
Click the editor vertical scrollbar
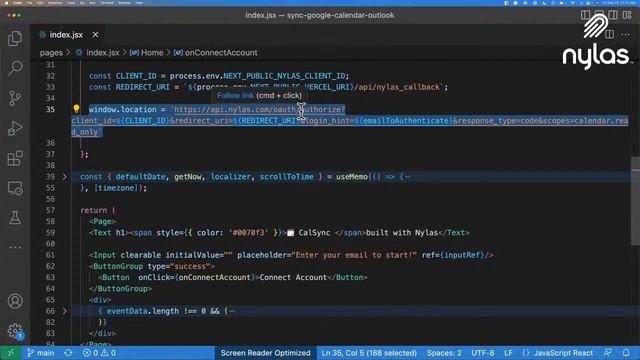click(635, 201)
